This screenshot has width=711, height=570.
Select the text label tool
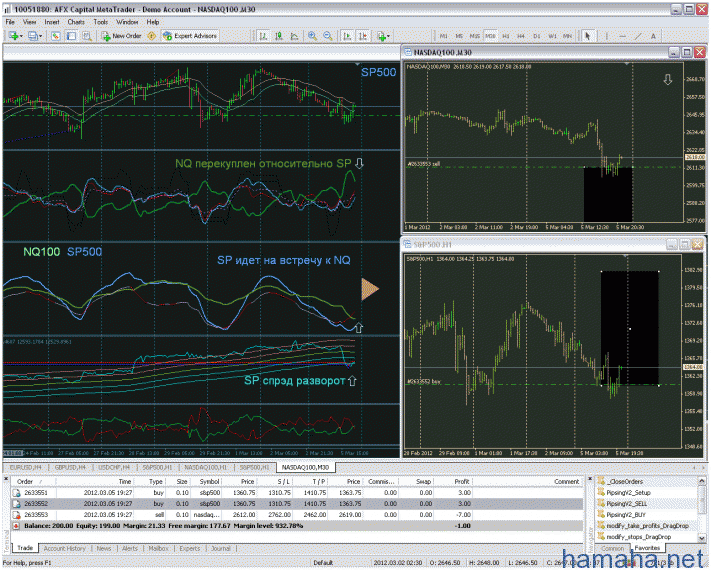[653, 36]
